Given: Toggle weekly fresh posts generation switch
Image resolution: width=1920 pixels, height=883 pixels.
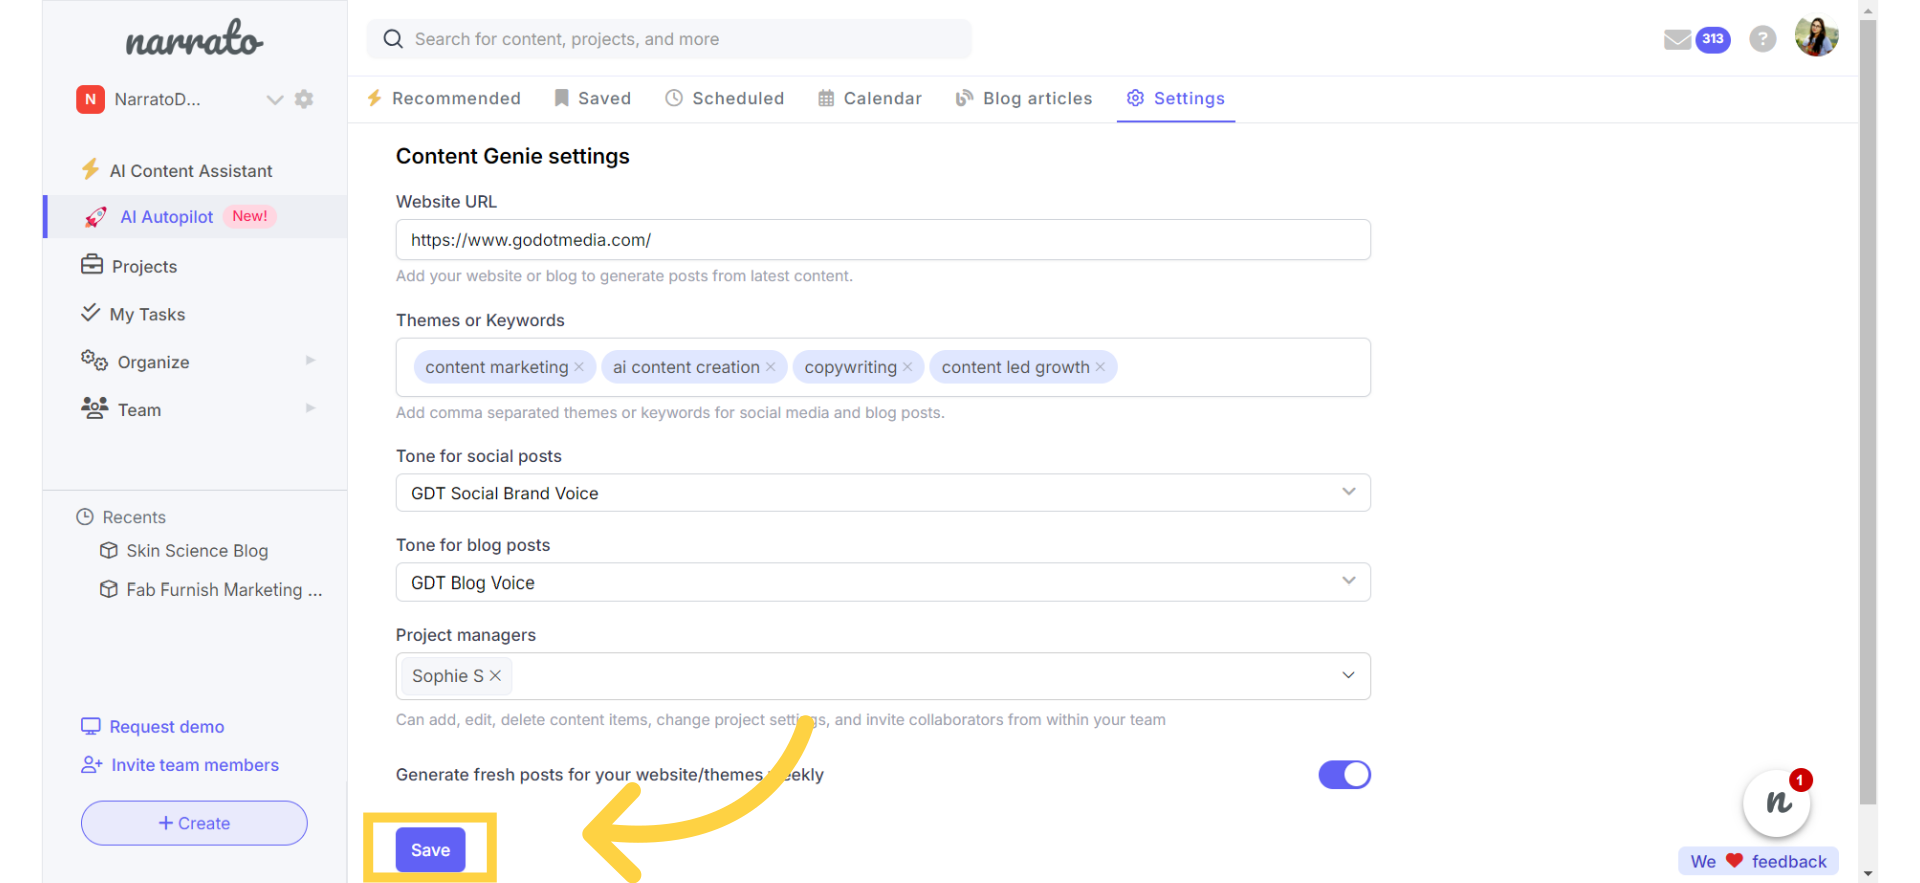Looking at the screenshot, I should pos(1344,775).
